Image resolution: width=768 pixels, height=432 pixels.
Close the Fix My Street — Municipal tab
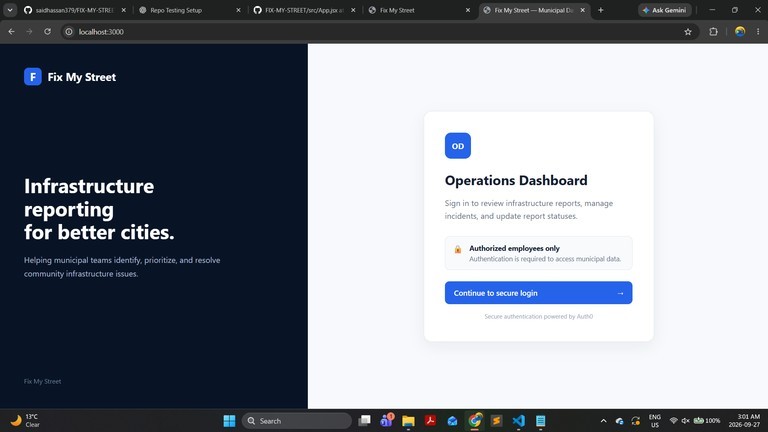pos(582,10)
